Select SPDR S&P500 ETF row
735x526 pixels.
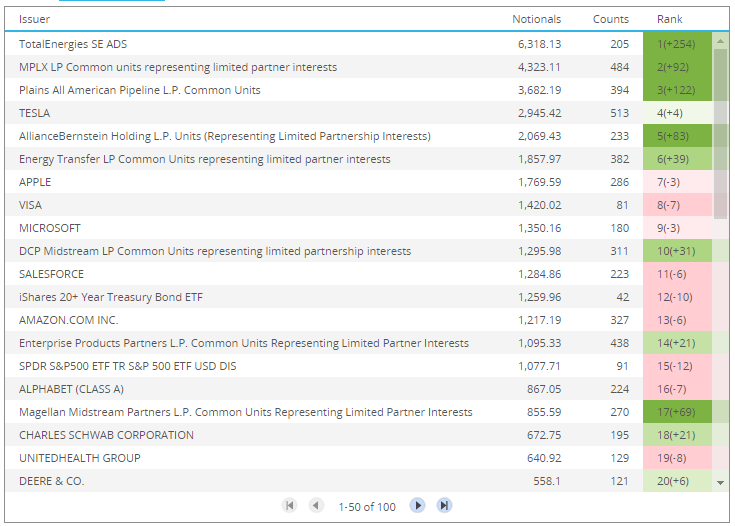359,366
